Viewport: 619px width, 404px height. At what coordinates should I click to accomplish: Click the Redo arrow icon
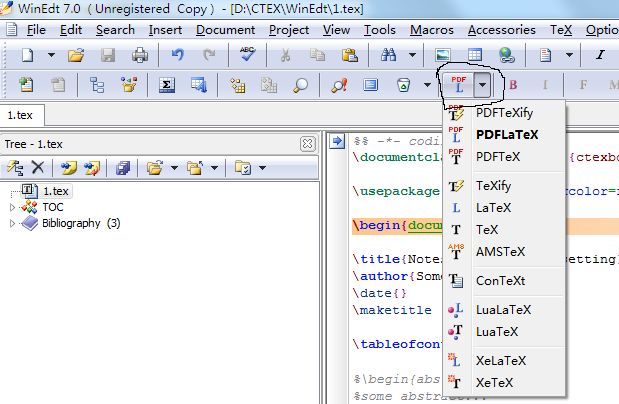point(209,55)
